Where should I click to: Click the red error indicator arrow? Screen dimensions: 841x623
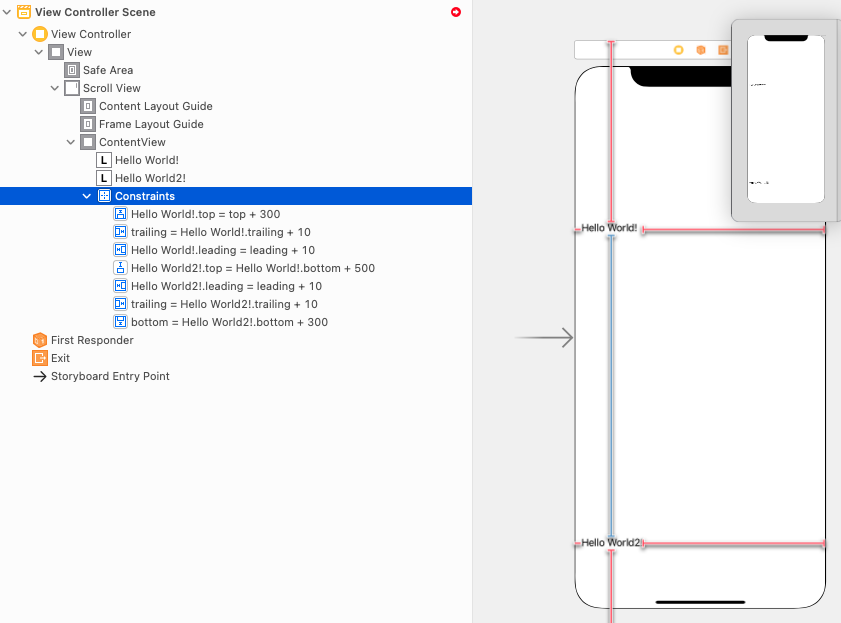coord(456,12)
